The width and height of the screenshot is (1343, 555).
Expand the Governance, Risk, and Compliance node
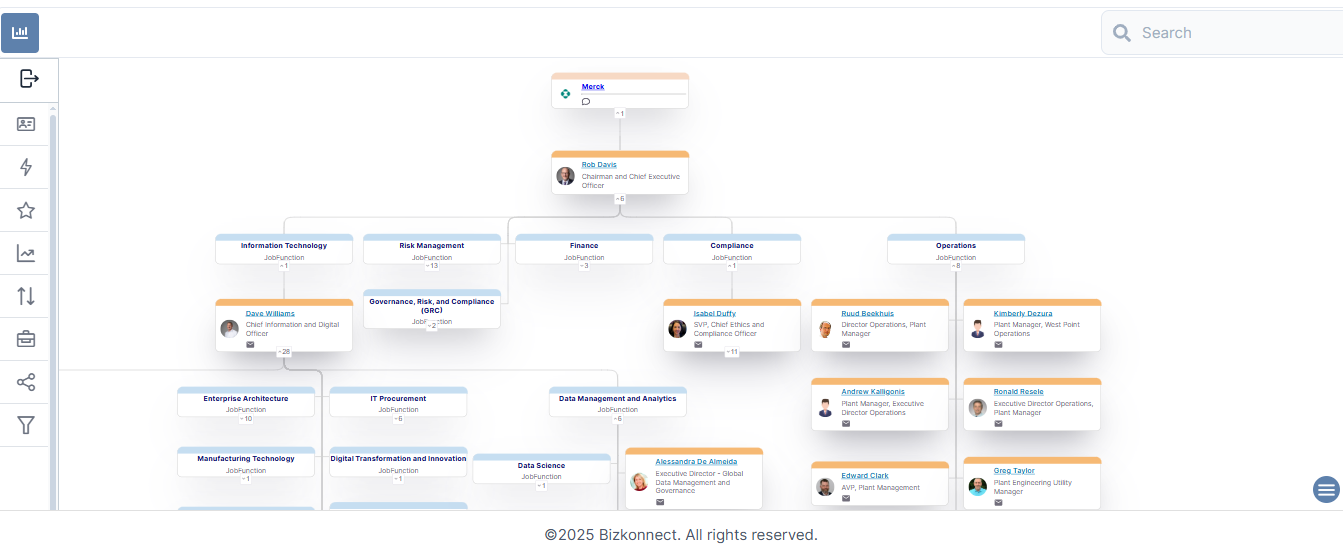pos(432,326)
